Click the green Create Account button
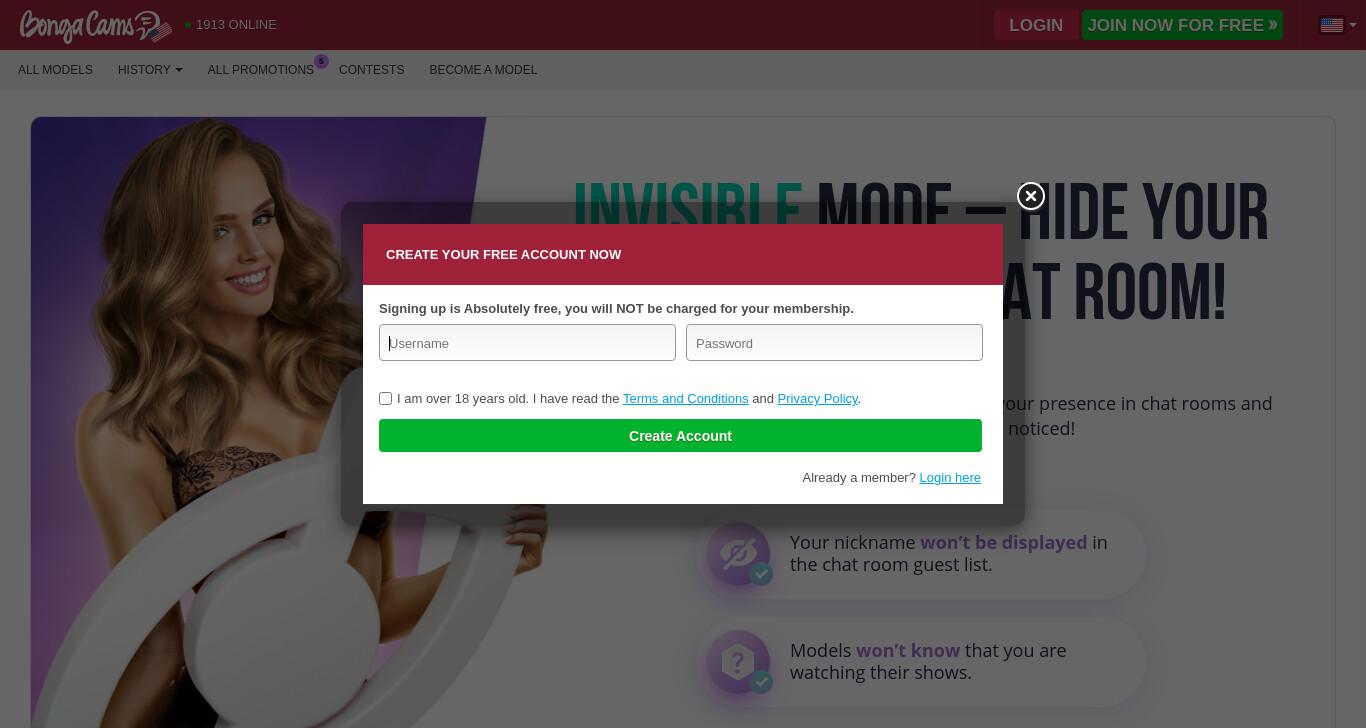The height and width of the screenshot is (728, 1366). (680, 436)
